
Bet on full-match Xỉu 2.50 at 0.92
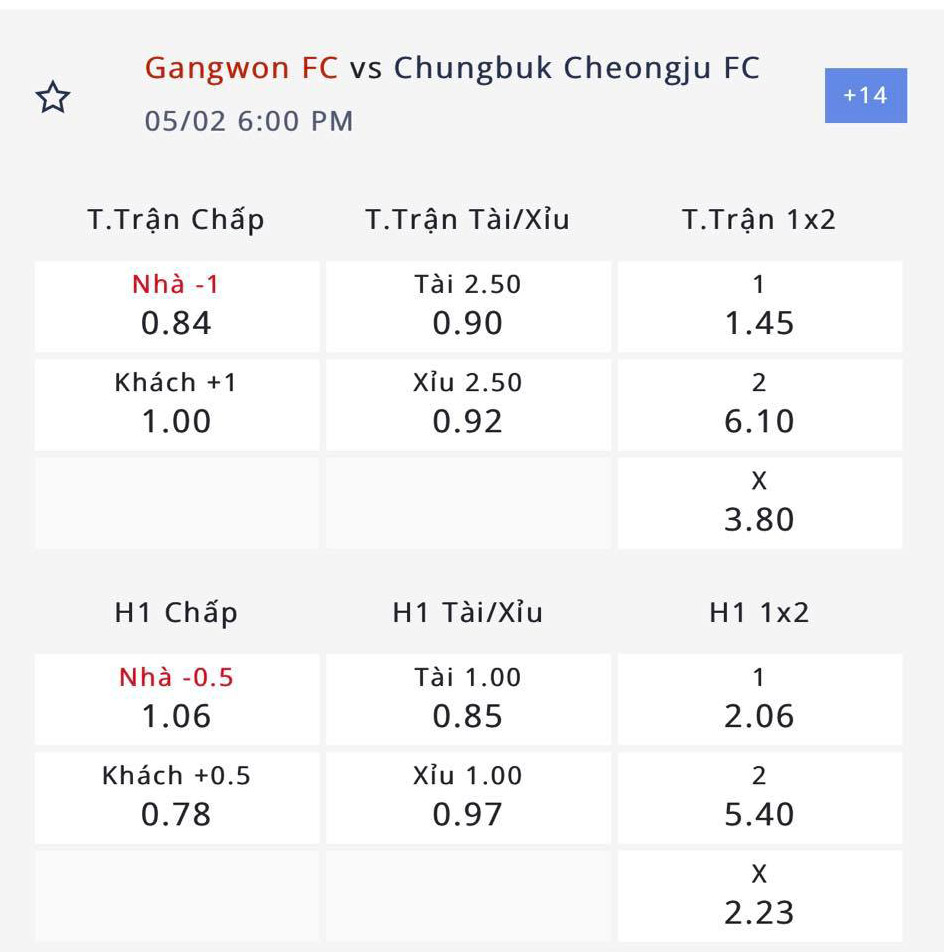point(468,404)
